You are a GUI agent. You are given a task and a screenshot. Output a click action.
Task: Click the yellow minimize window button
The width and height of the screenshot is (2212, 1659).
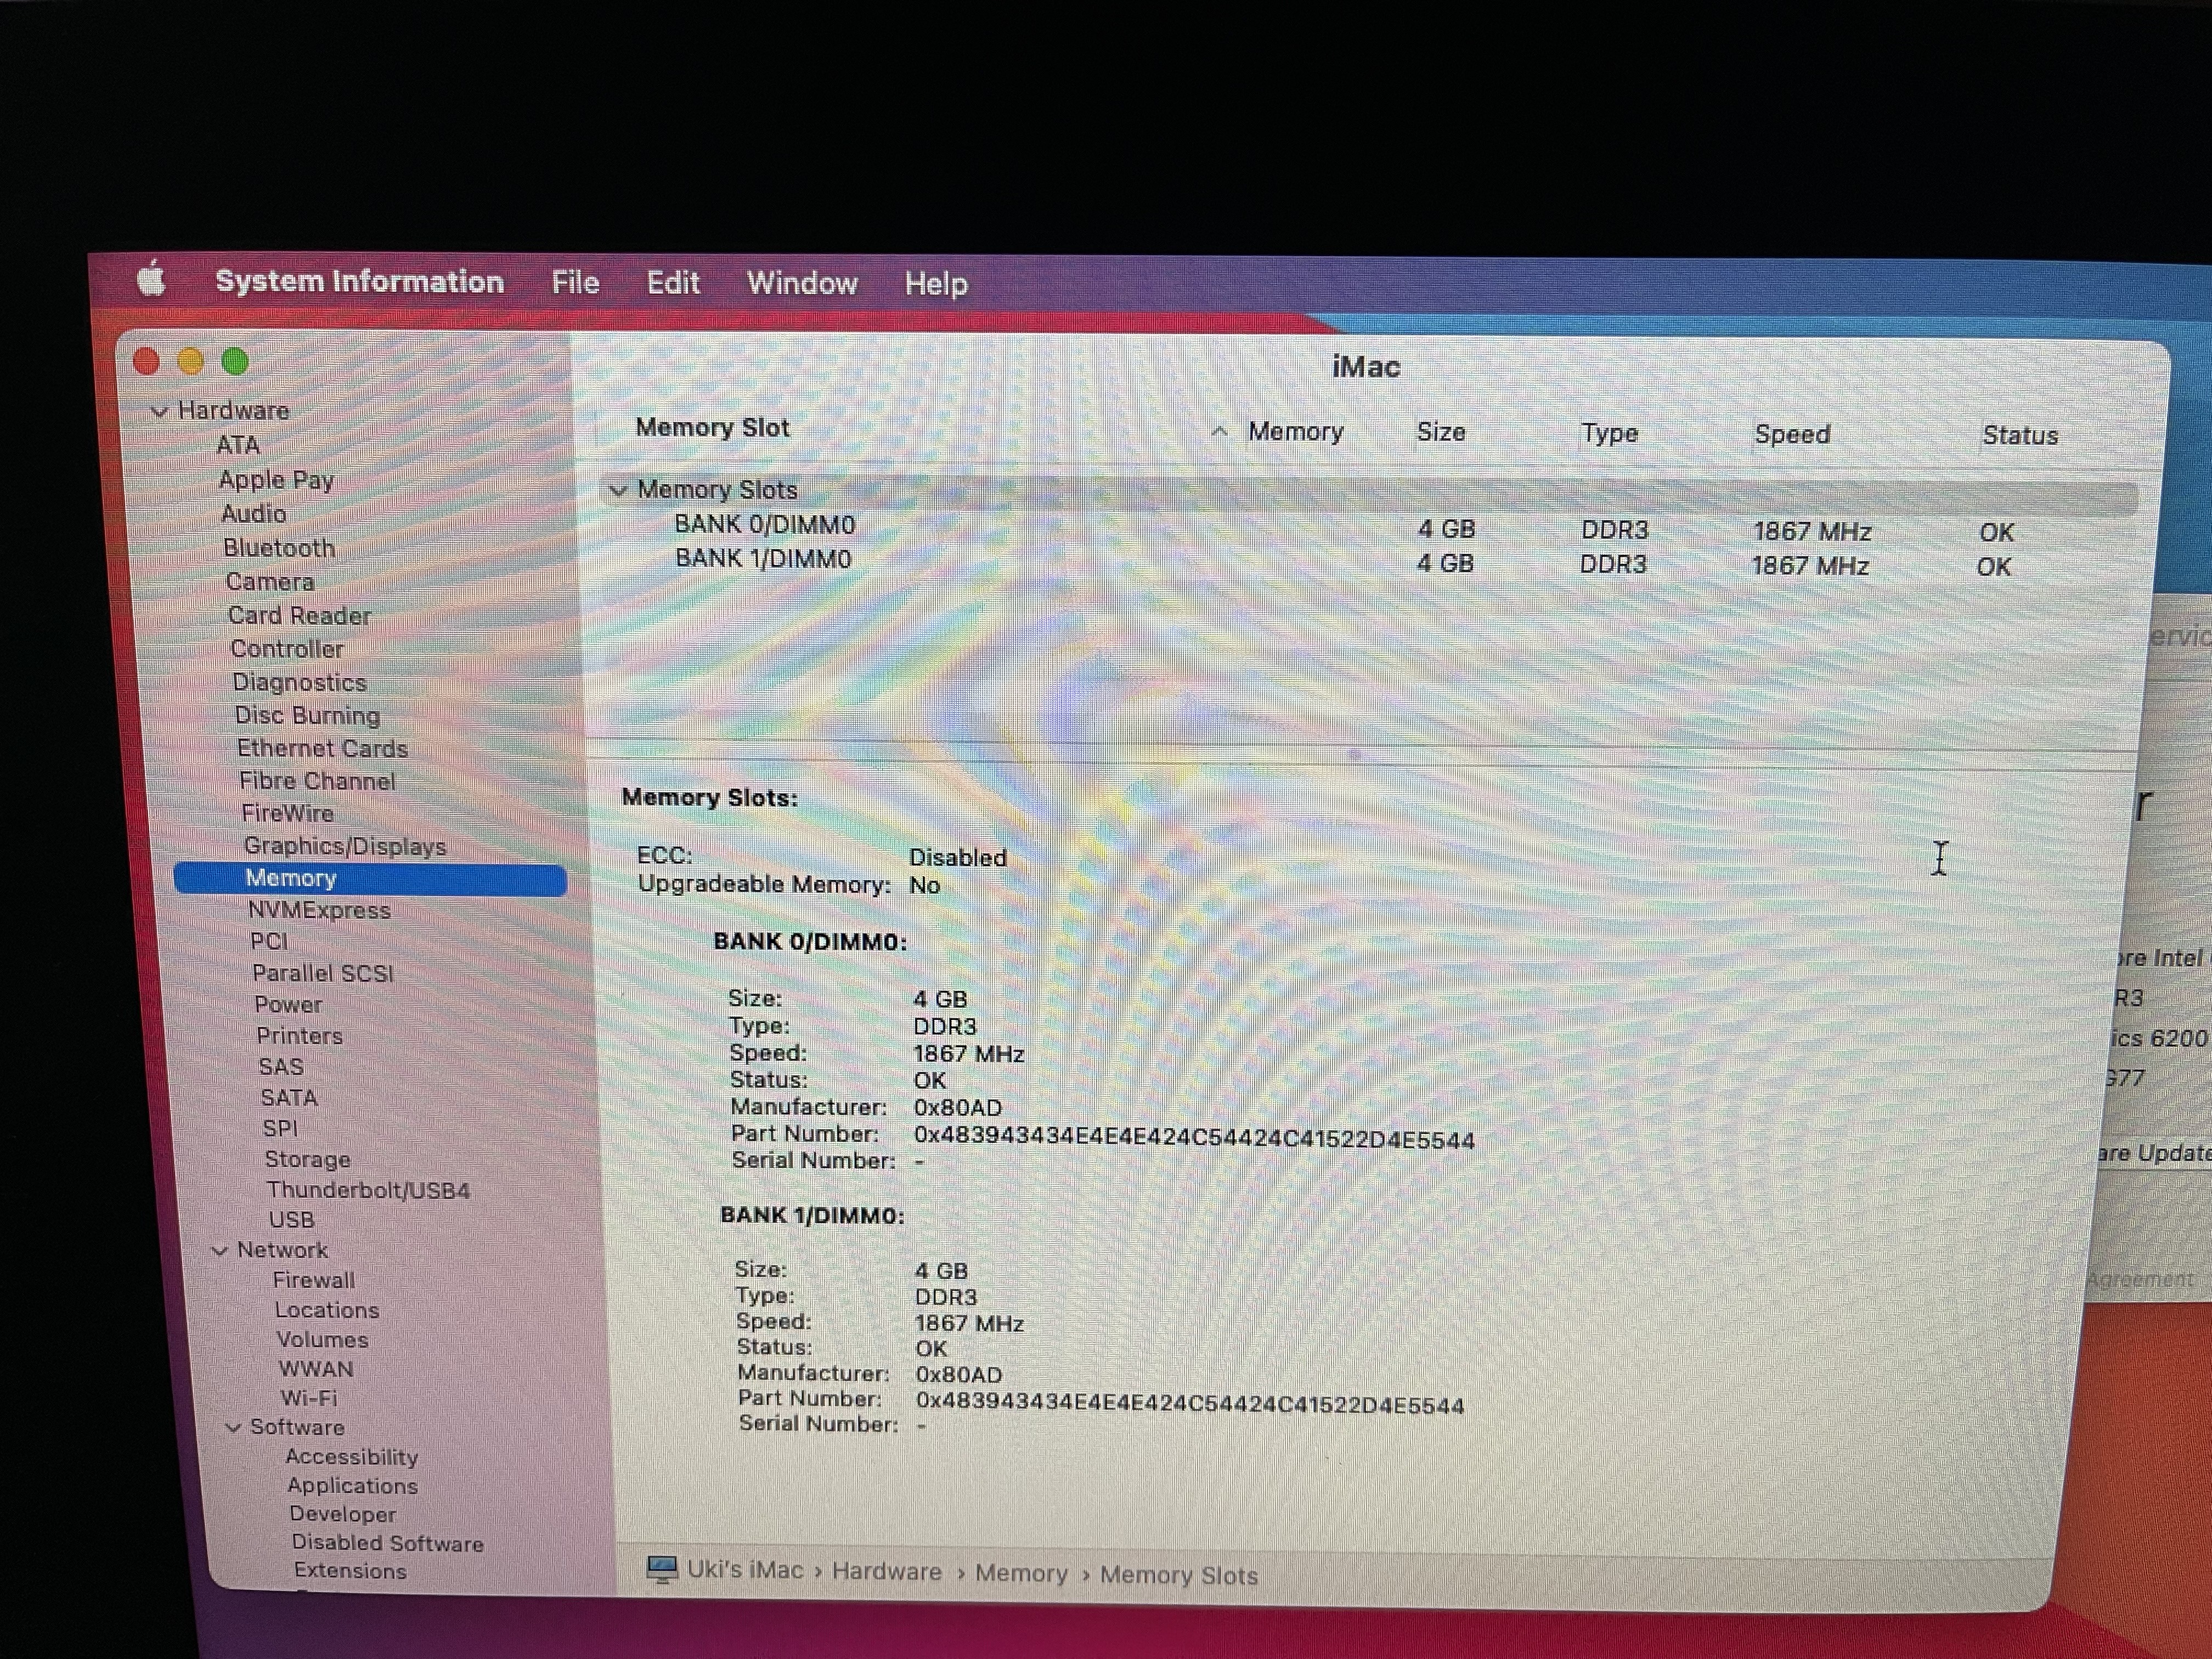pos(190,361)
